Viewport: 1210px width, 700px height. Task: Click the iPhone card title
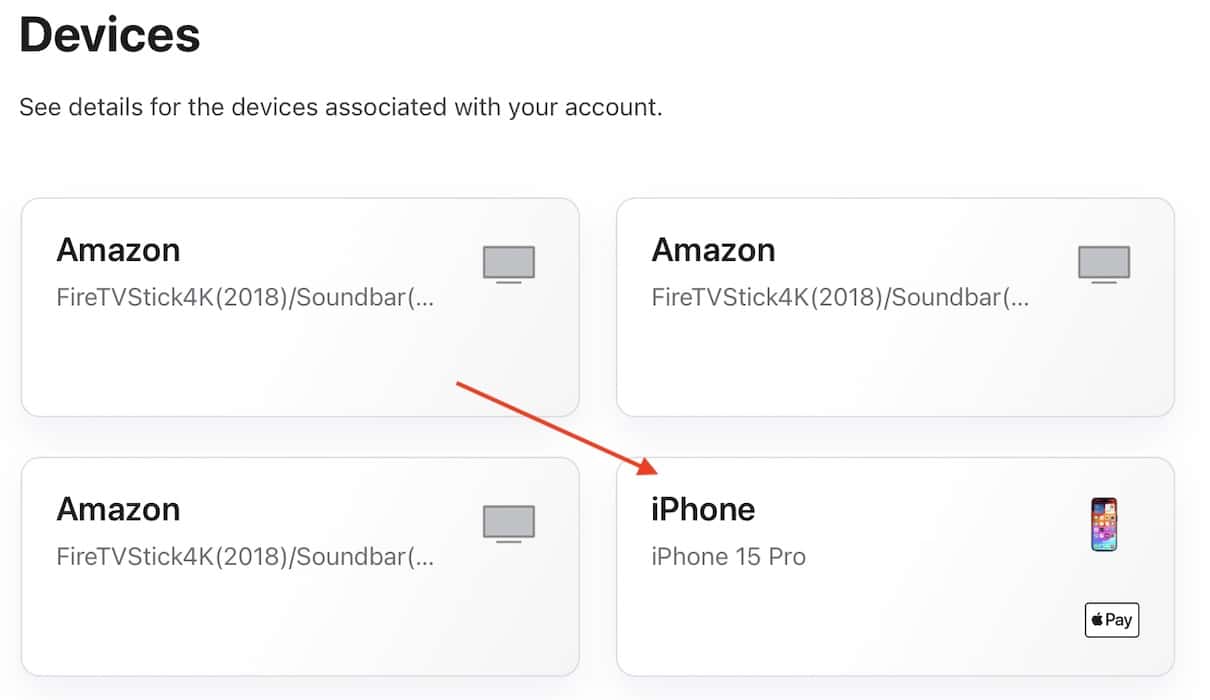tap(703, 509)
